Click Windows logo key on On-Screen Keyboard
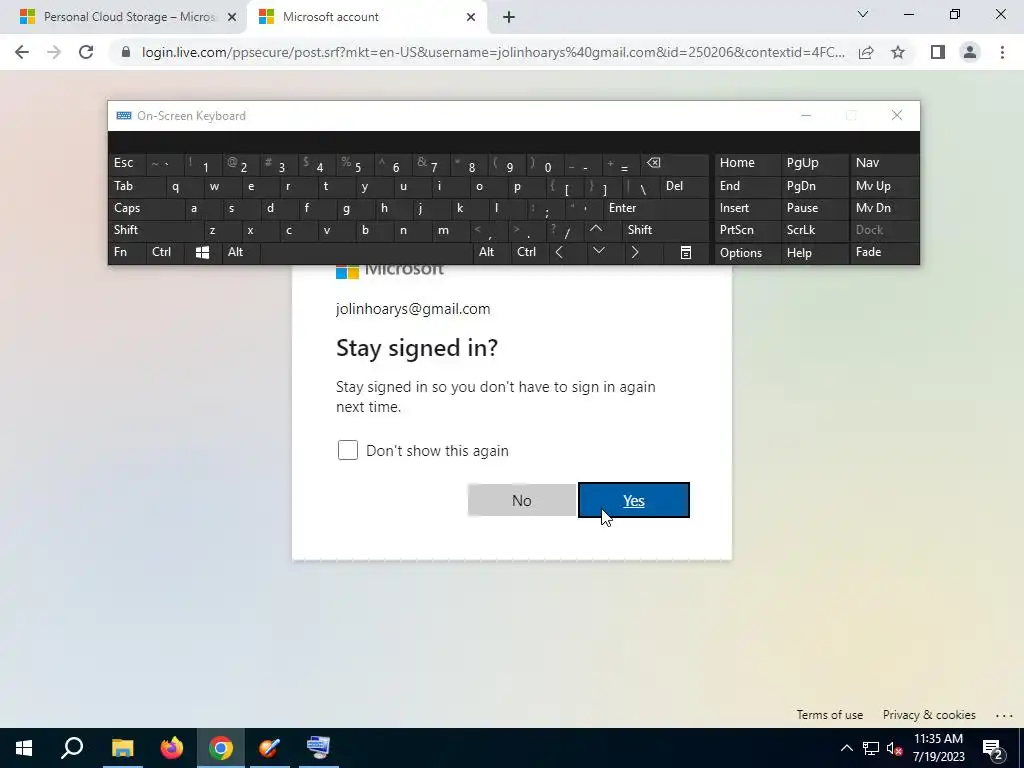The width and height of the screenshot is (1024, 768). pos(202,252)
